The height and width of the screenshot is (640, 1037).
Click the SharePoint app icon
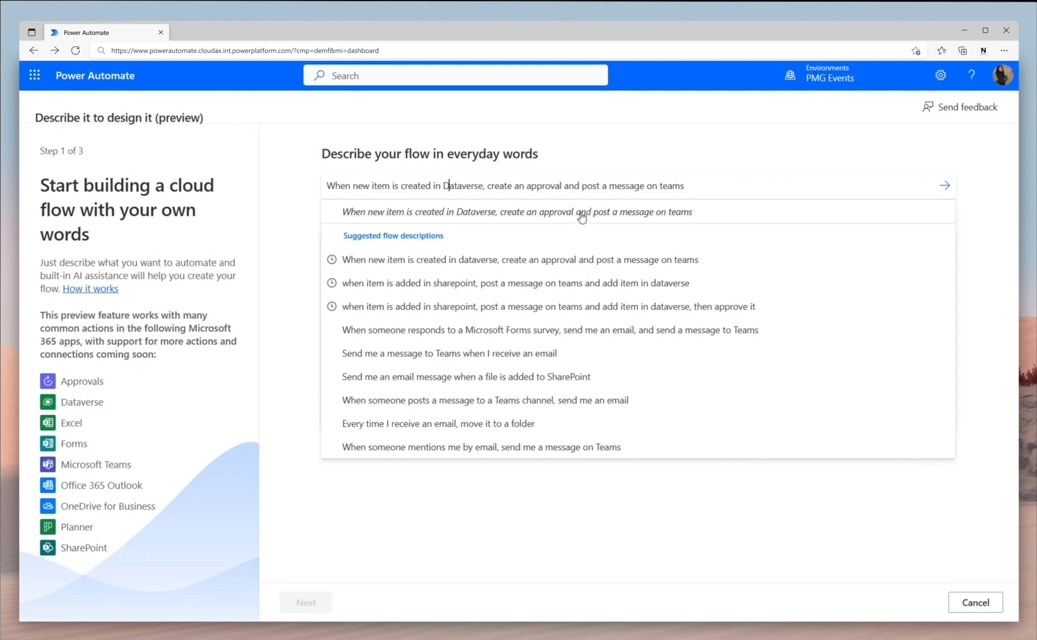(48, 547)
